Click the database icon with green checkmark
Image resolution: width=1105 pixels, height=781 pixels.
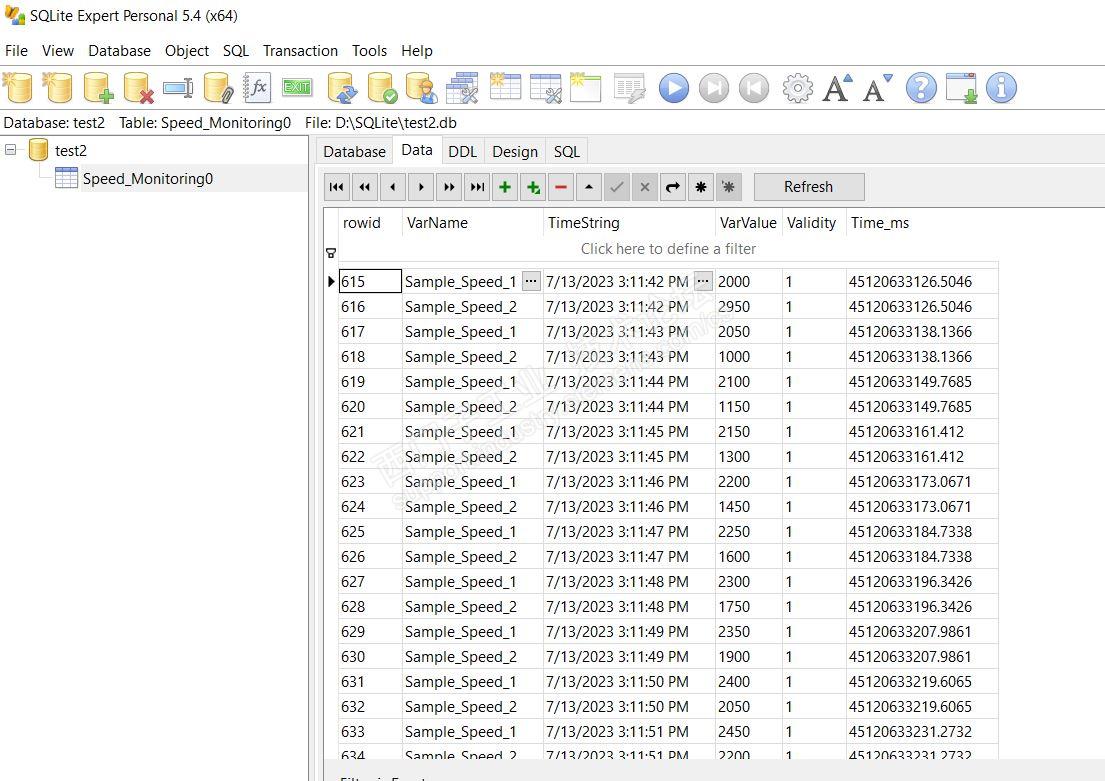(383, 88)
